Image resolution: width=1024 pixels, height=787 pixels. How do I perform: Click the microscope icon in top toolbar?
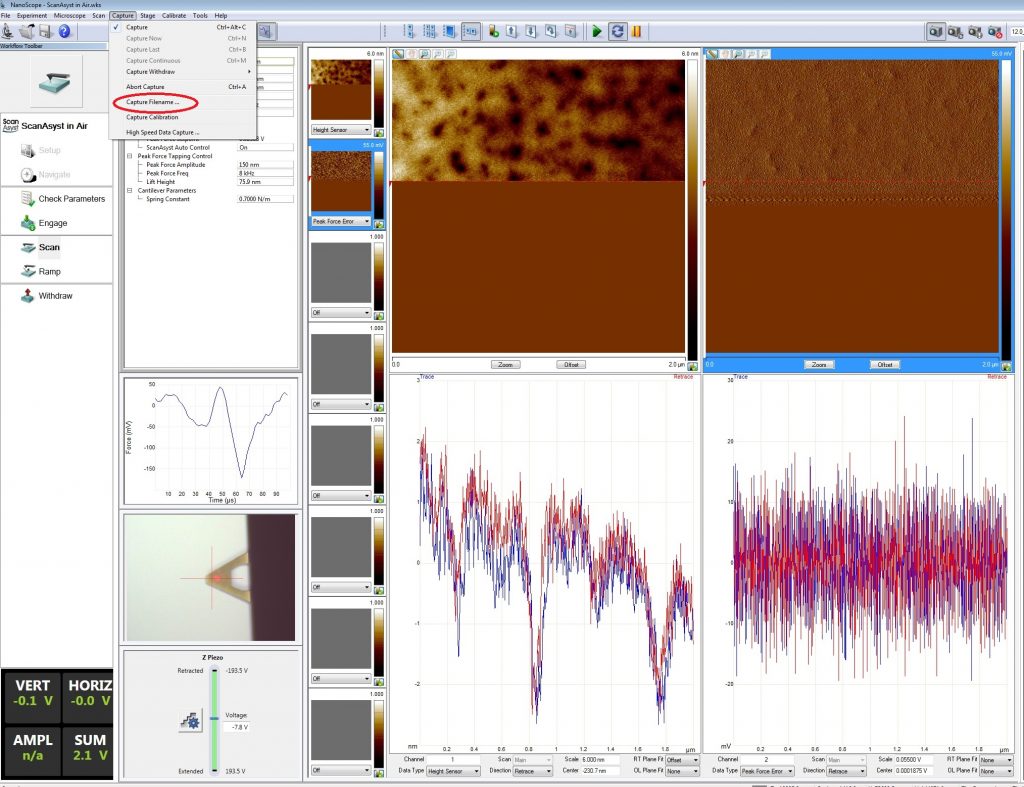[x=9, y=32]
